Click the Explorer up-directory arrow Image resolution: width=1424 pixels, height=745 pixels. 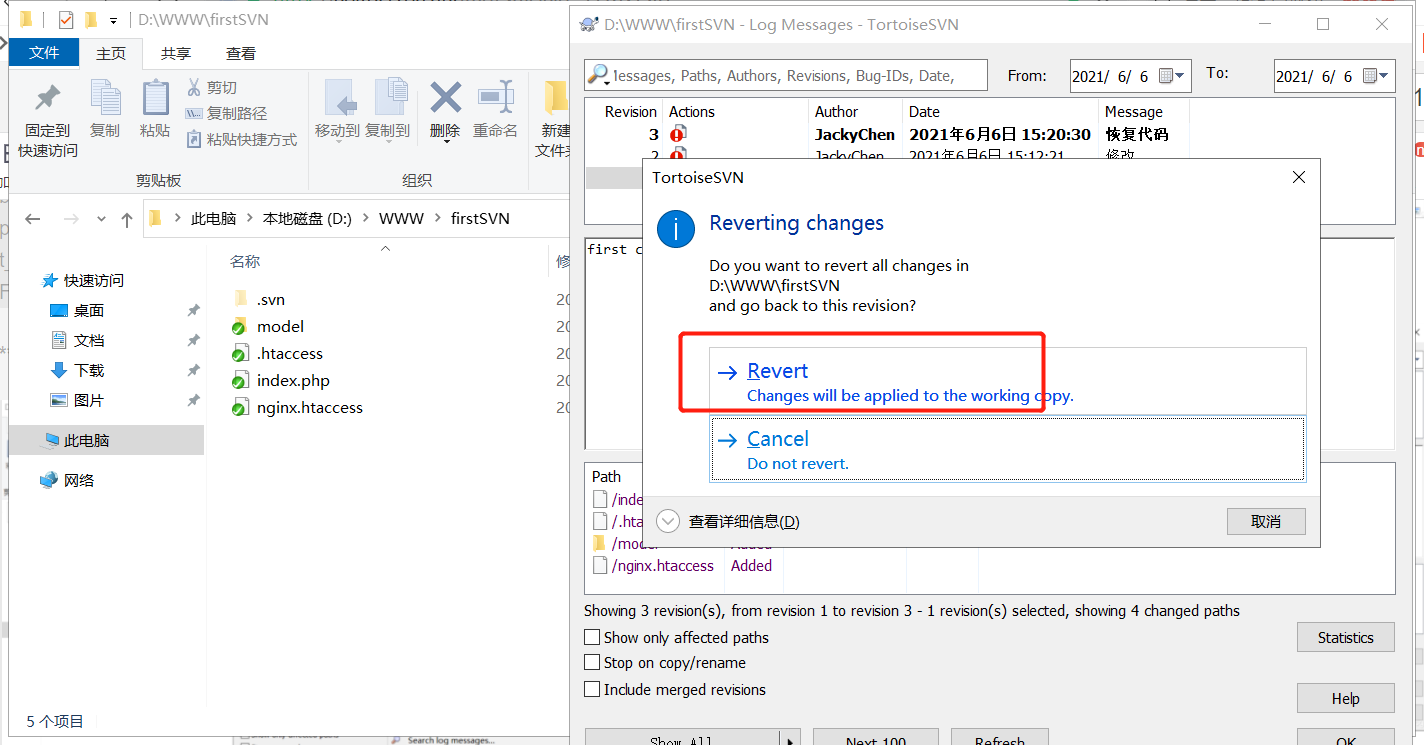126,219
